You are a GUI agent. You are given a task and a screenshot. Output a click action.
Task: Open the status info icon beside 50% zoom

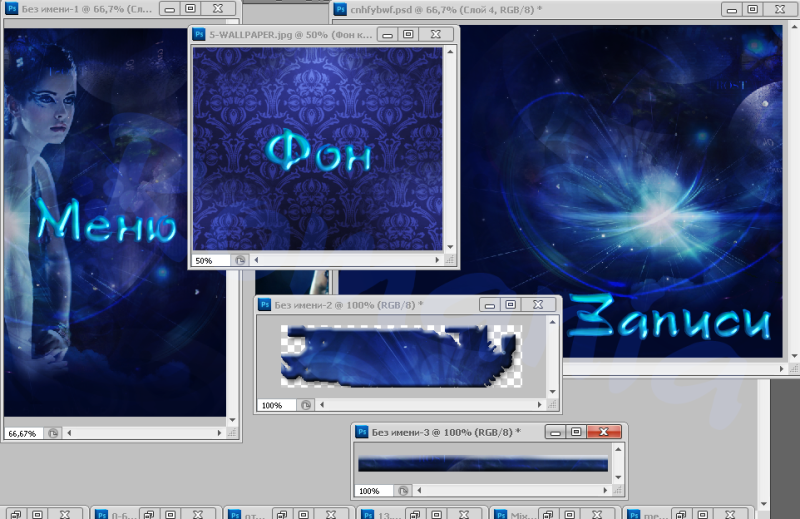point(240,260)
